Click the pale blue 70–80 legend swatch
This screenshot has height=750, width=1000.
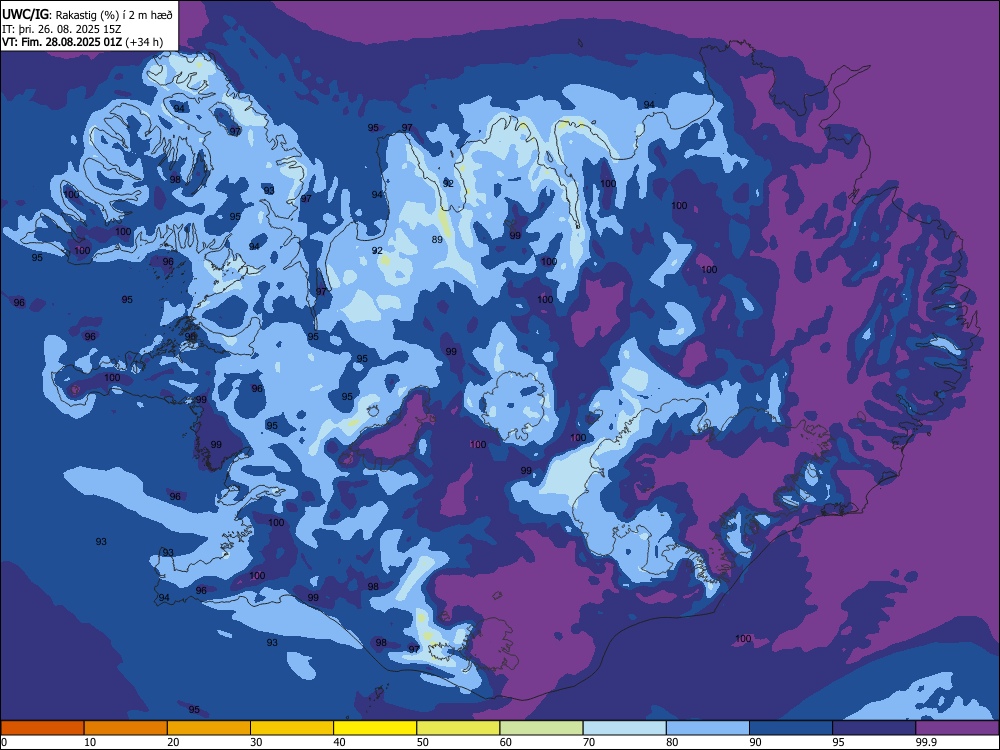(x=624, y=728)
